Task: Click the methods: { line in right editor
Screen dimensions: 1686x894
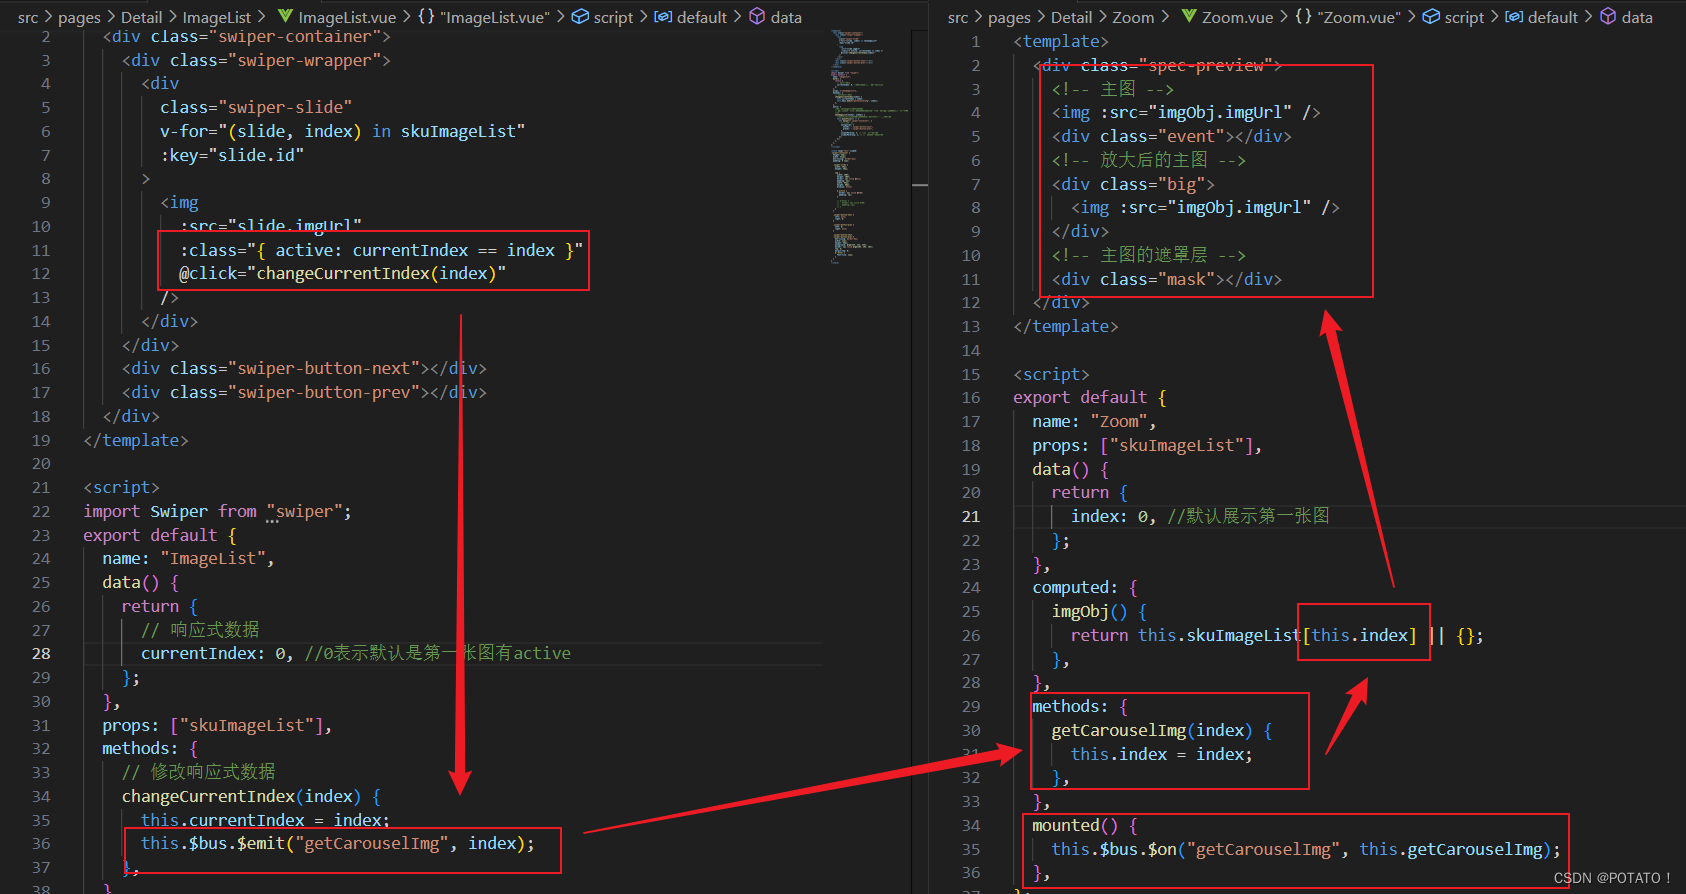Action: (x=1080, y=706)
